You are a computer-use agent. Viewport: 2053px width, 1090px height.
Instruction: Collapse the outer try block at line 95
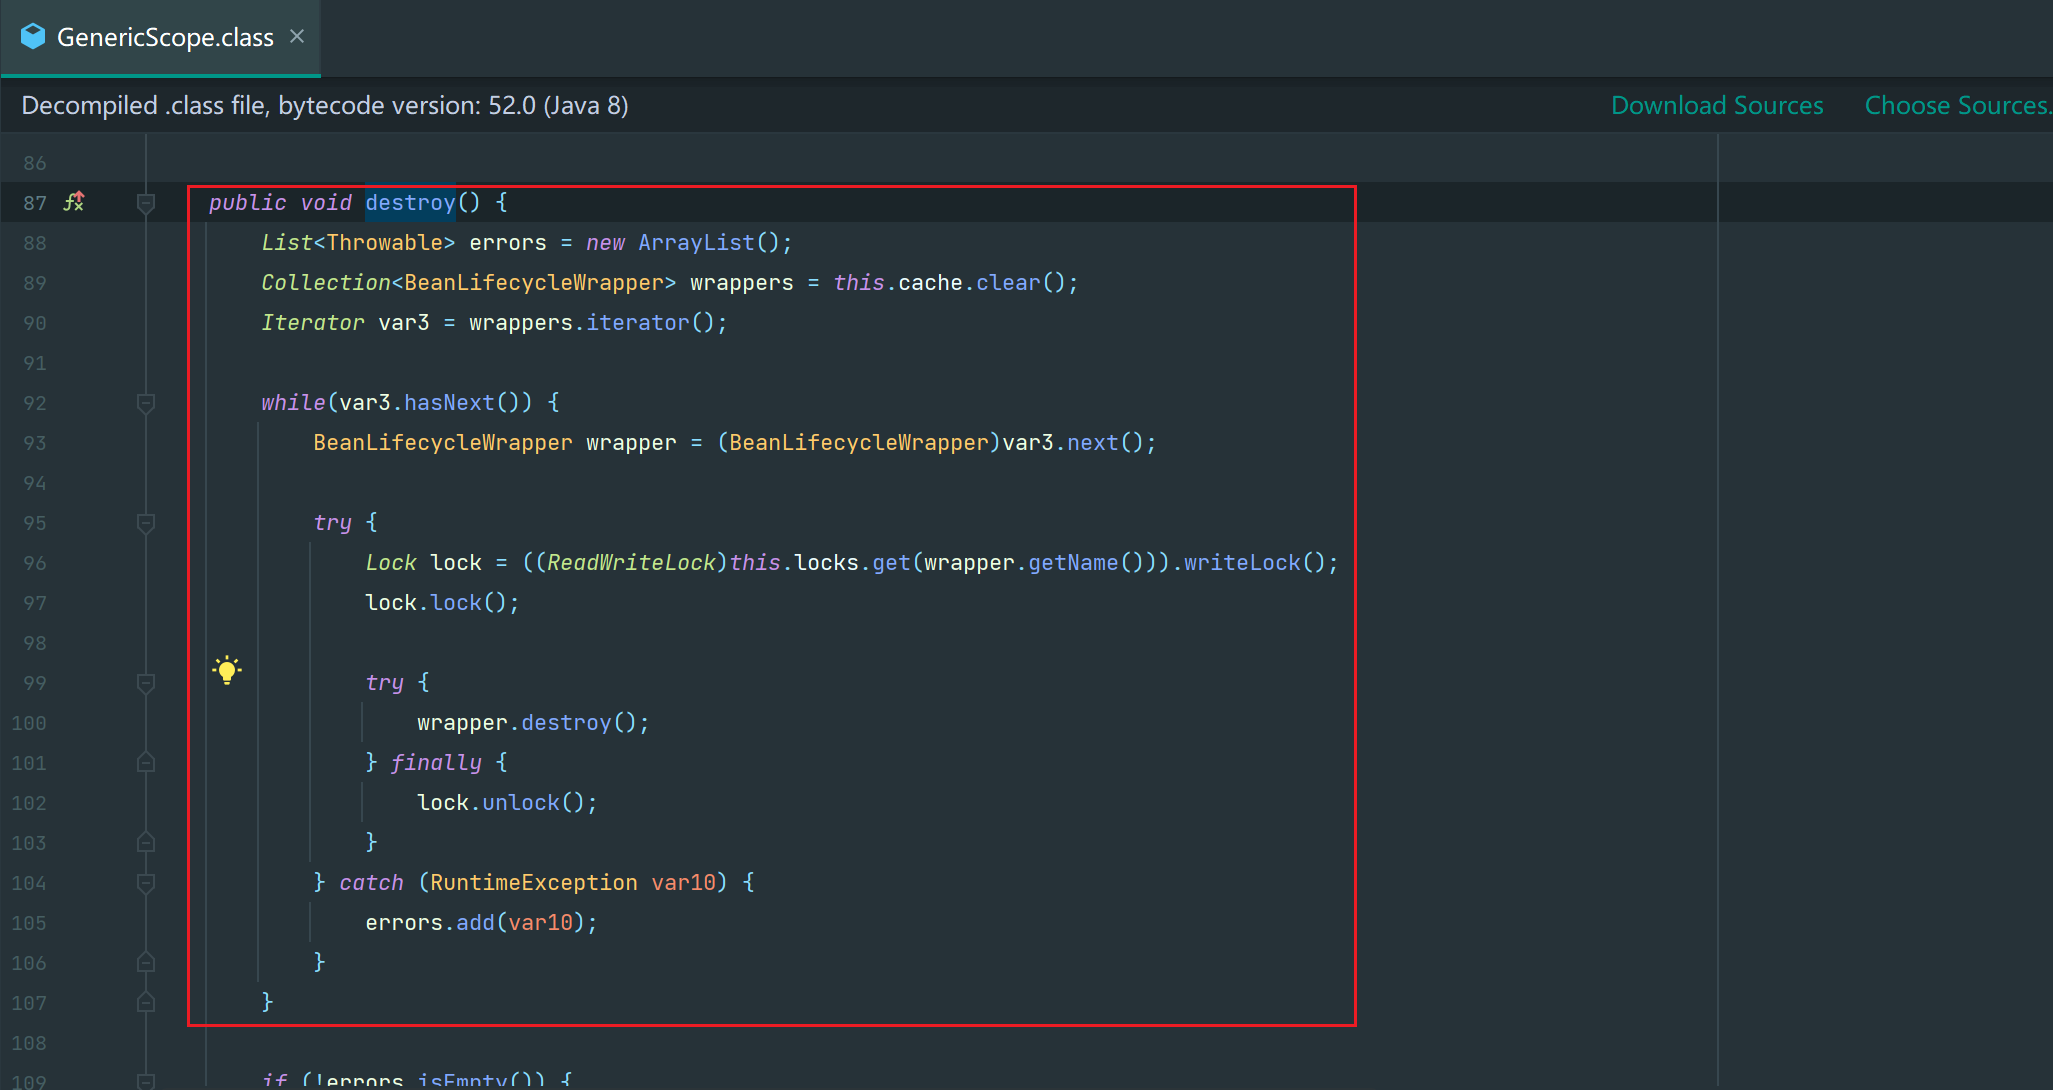click(146, 523)
